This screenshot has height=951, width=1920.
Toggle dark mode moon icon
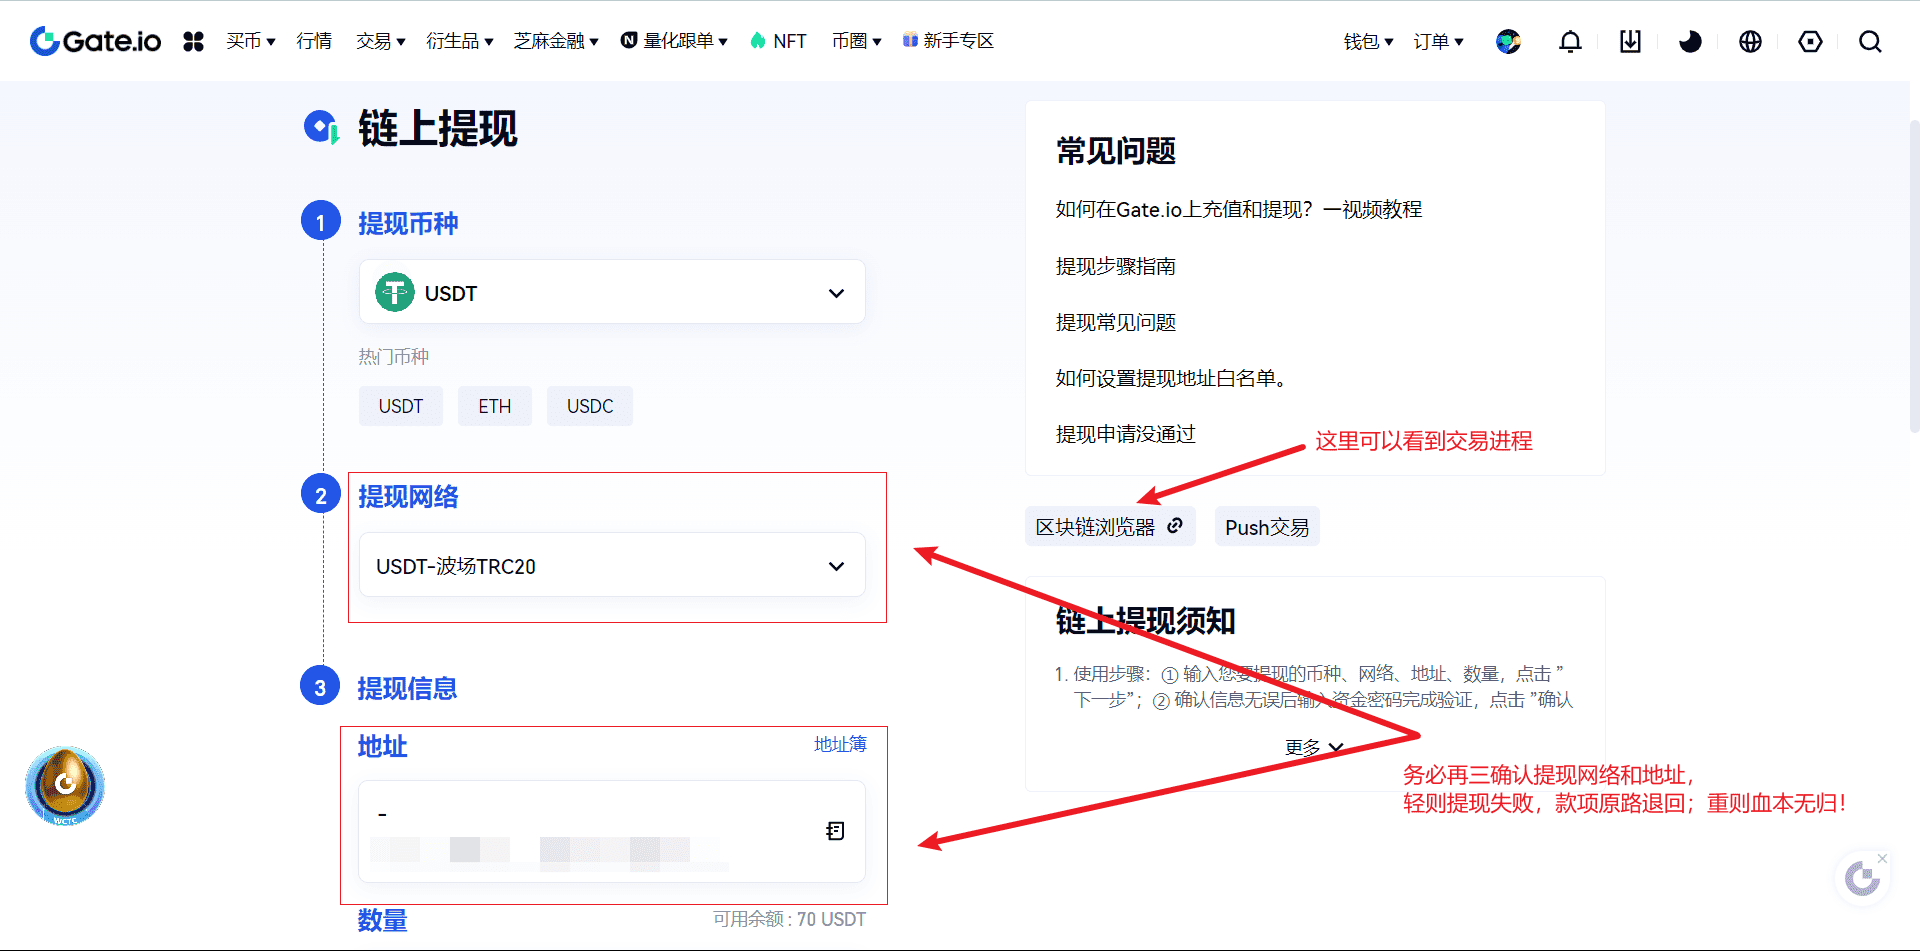click(1690, 41)
